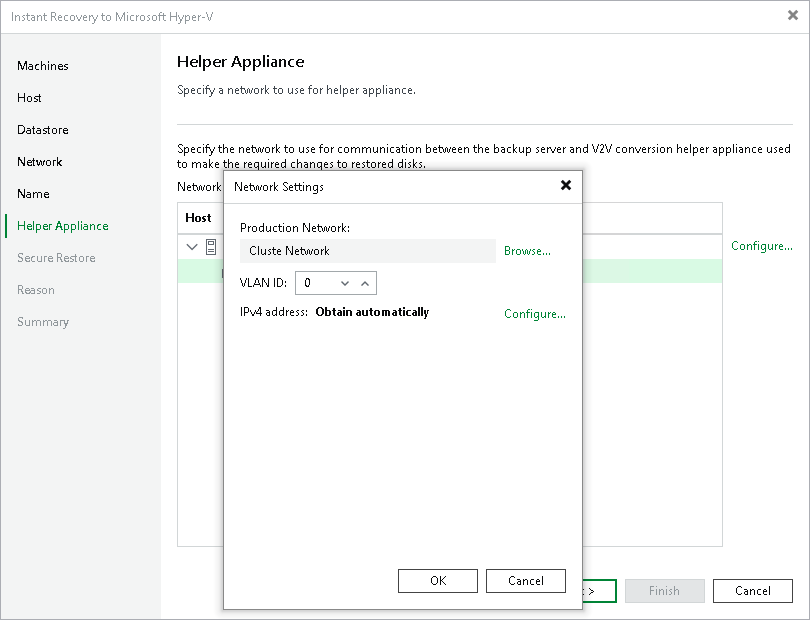Click the 'Obtain automatically' IPv4 text
The image size is (810, 620).
[372, 312]
